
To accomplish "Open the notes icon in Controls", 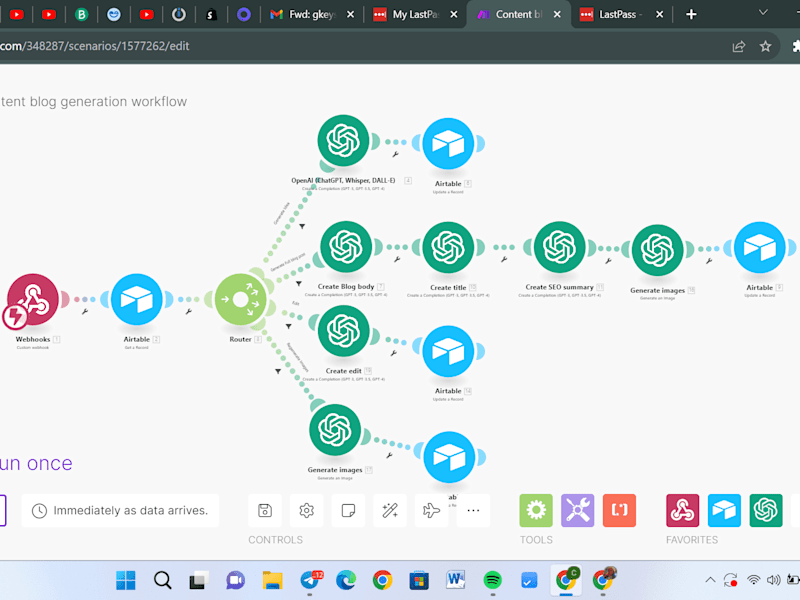I will [x=348, y=510].
